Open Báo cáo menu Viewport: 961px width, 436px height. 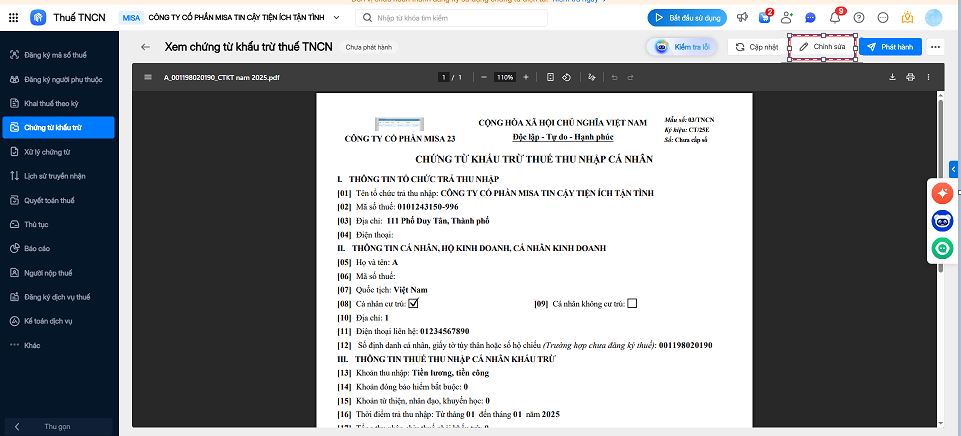58,248
